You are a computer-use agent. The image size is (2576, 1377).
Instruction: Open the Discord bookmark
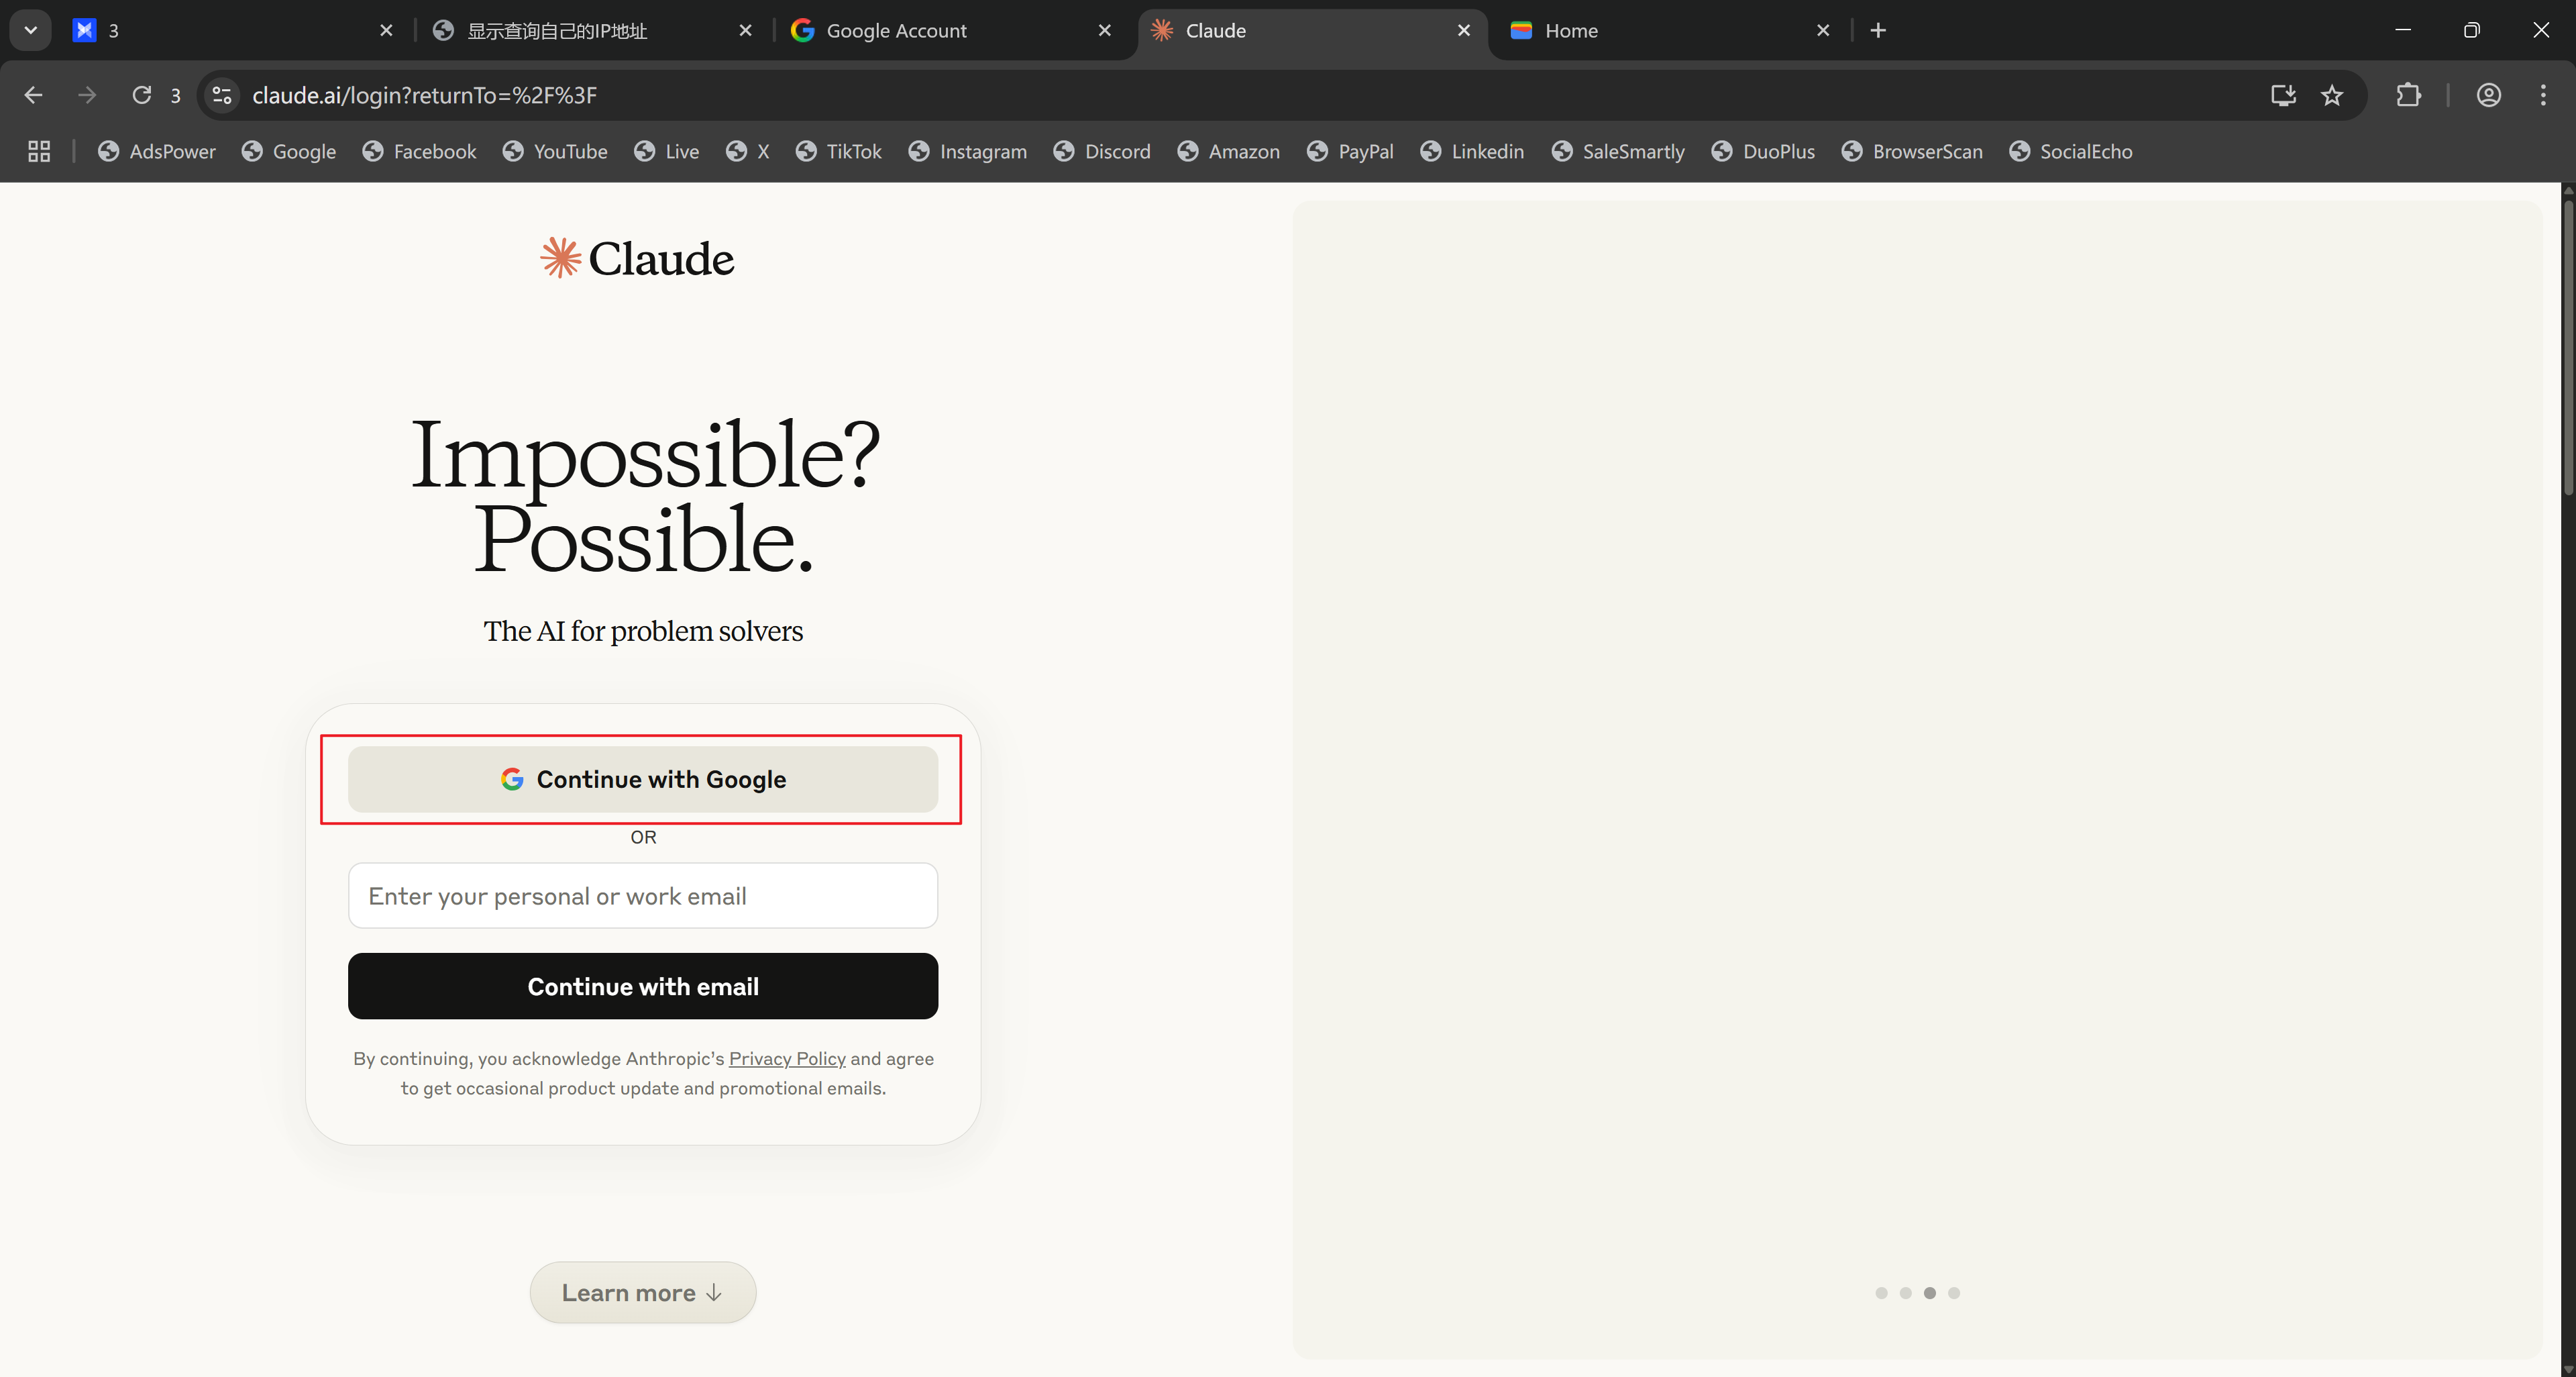(x=1102, y=151)
